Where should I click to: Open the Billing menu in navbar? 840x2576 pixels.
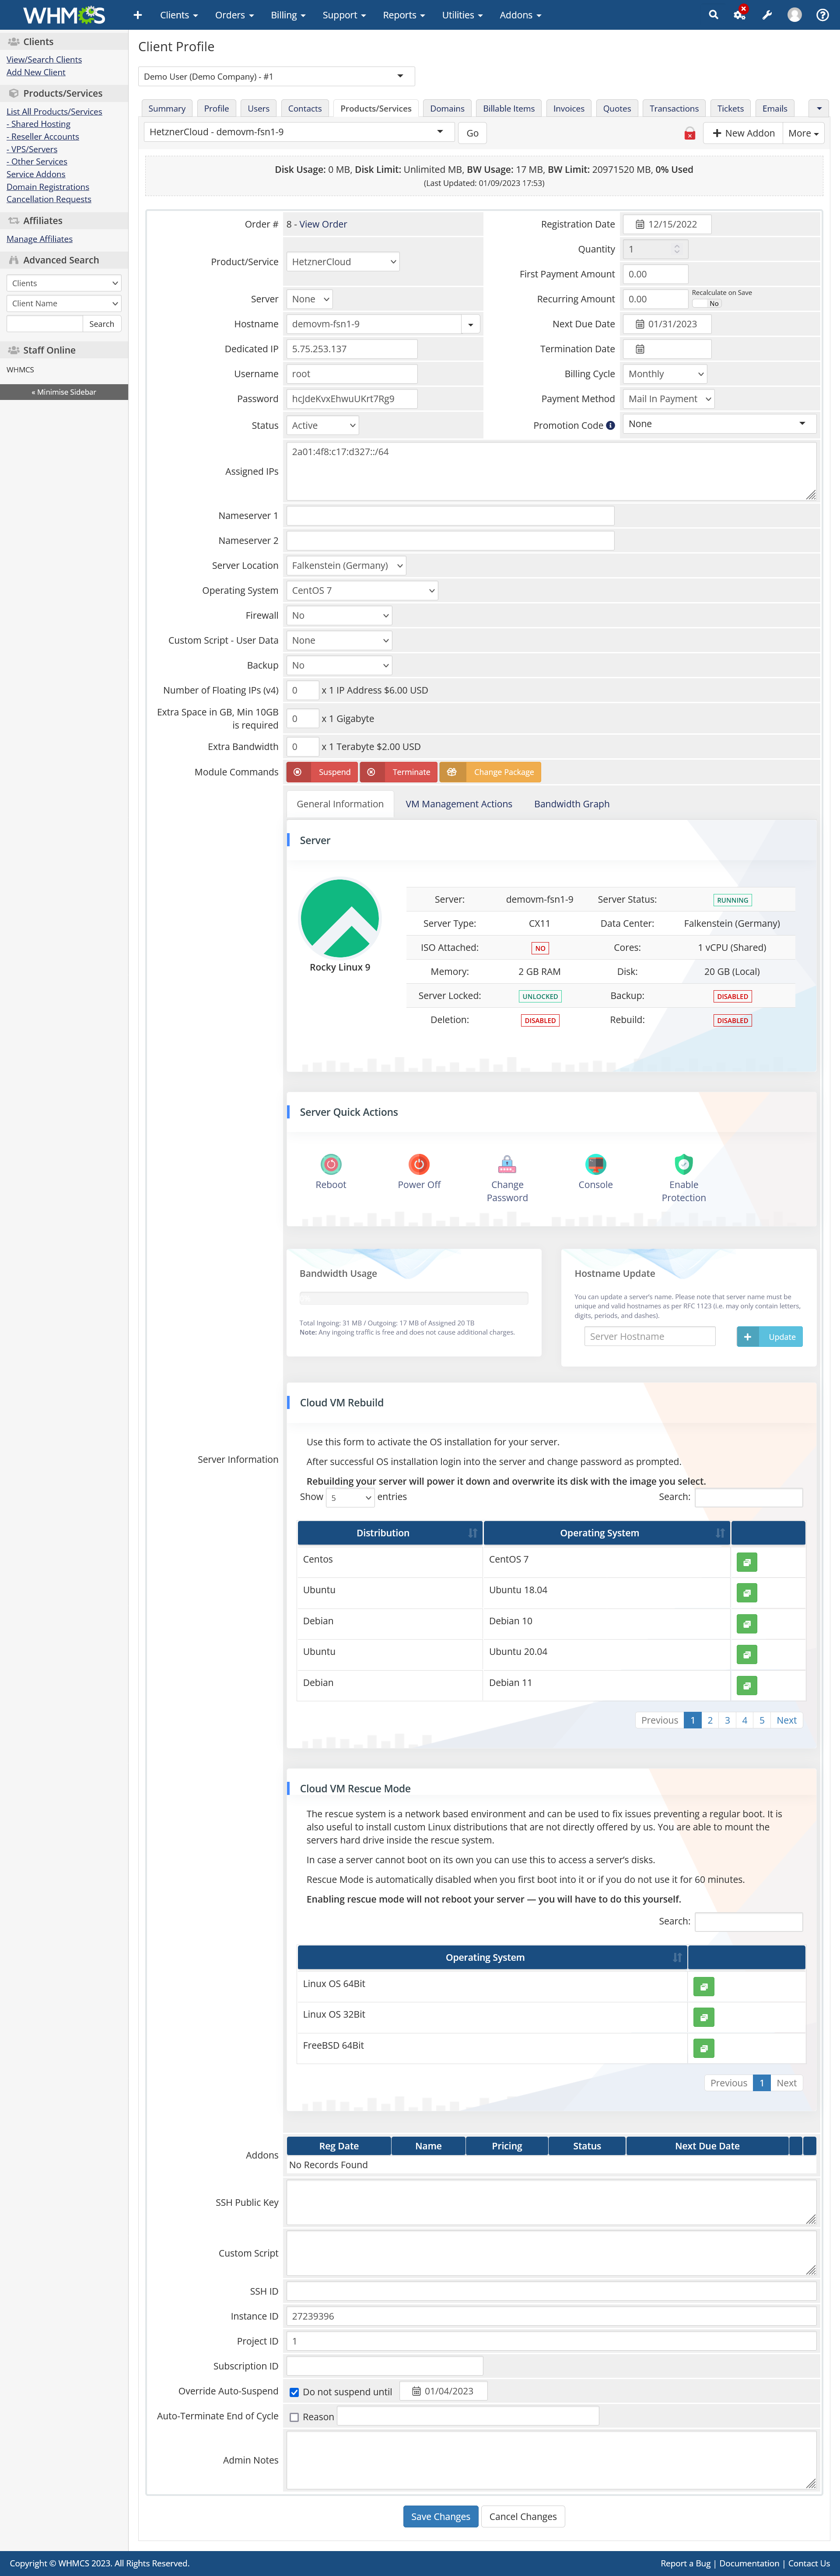click(288, 15)
